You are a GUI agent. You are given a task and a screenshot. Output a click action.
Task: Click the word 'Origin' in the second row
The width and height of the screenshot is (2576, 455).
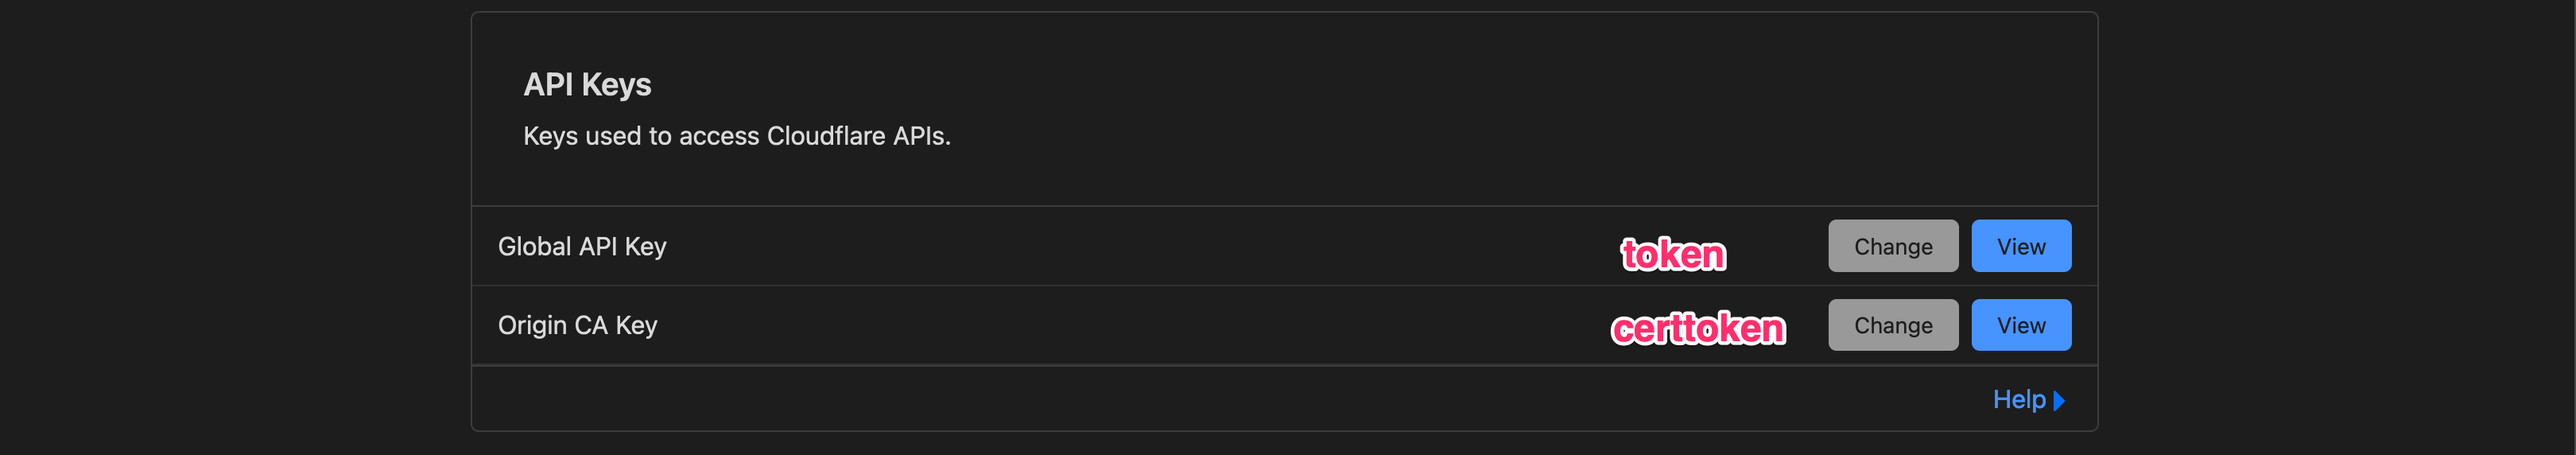[532, 325]
